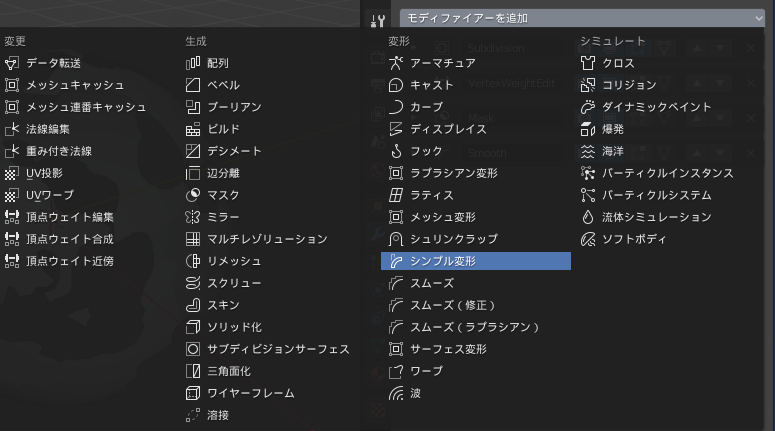Image resolution: width=775 pixels, height=431 pixels.
Task: Click the ワープ icon
Action: click(x=396, y=371)
